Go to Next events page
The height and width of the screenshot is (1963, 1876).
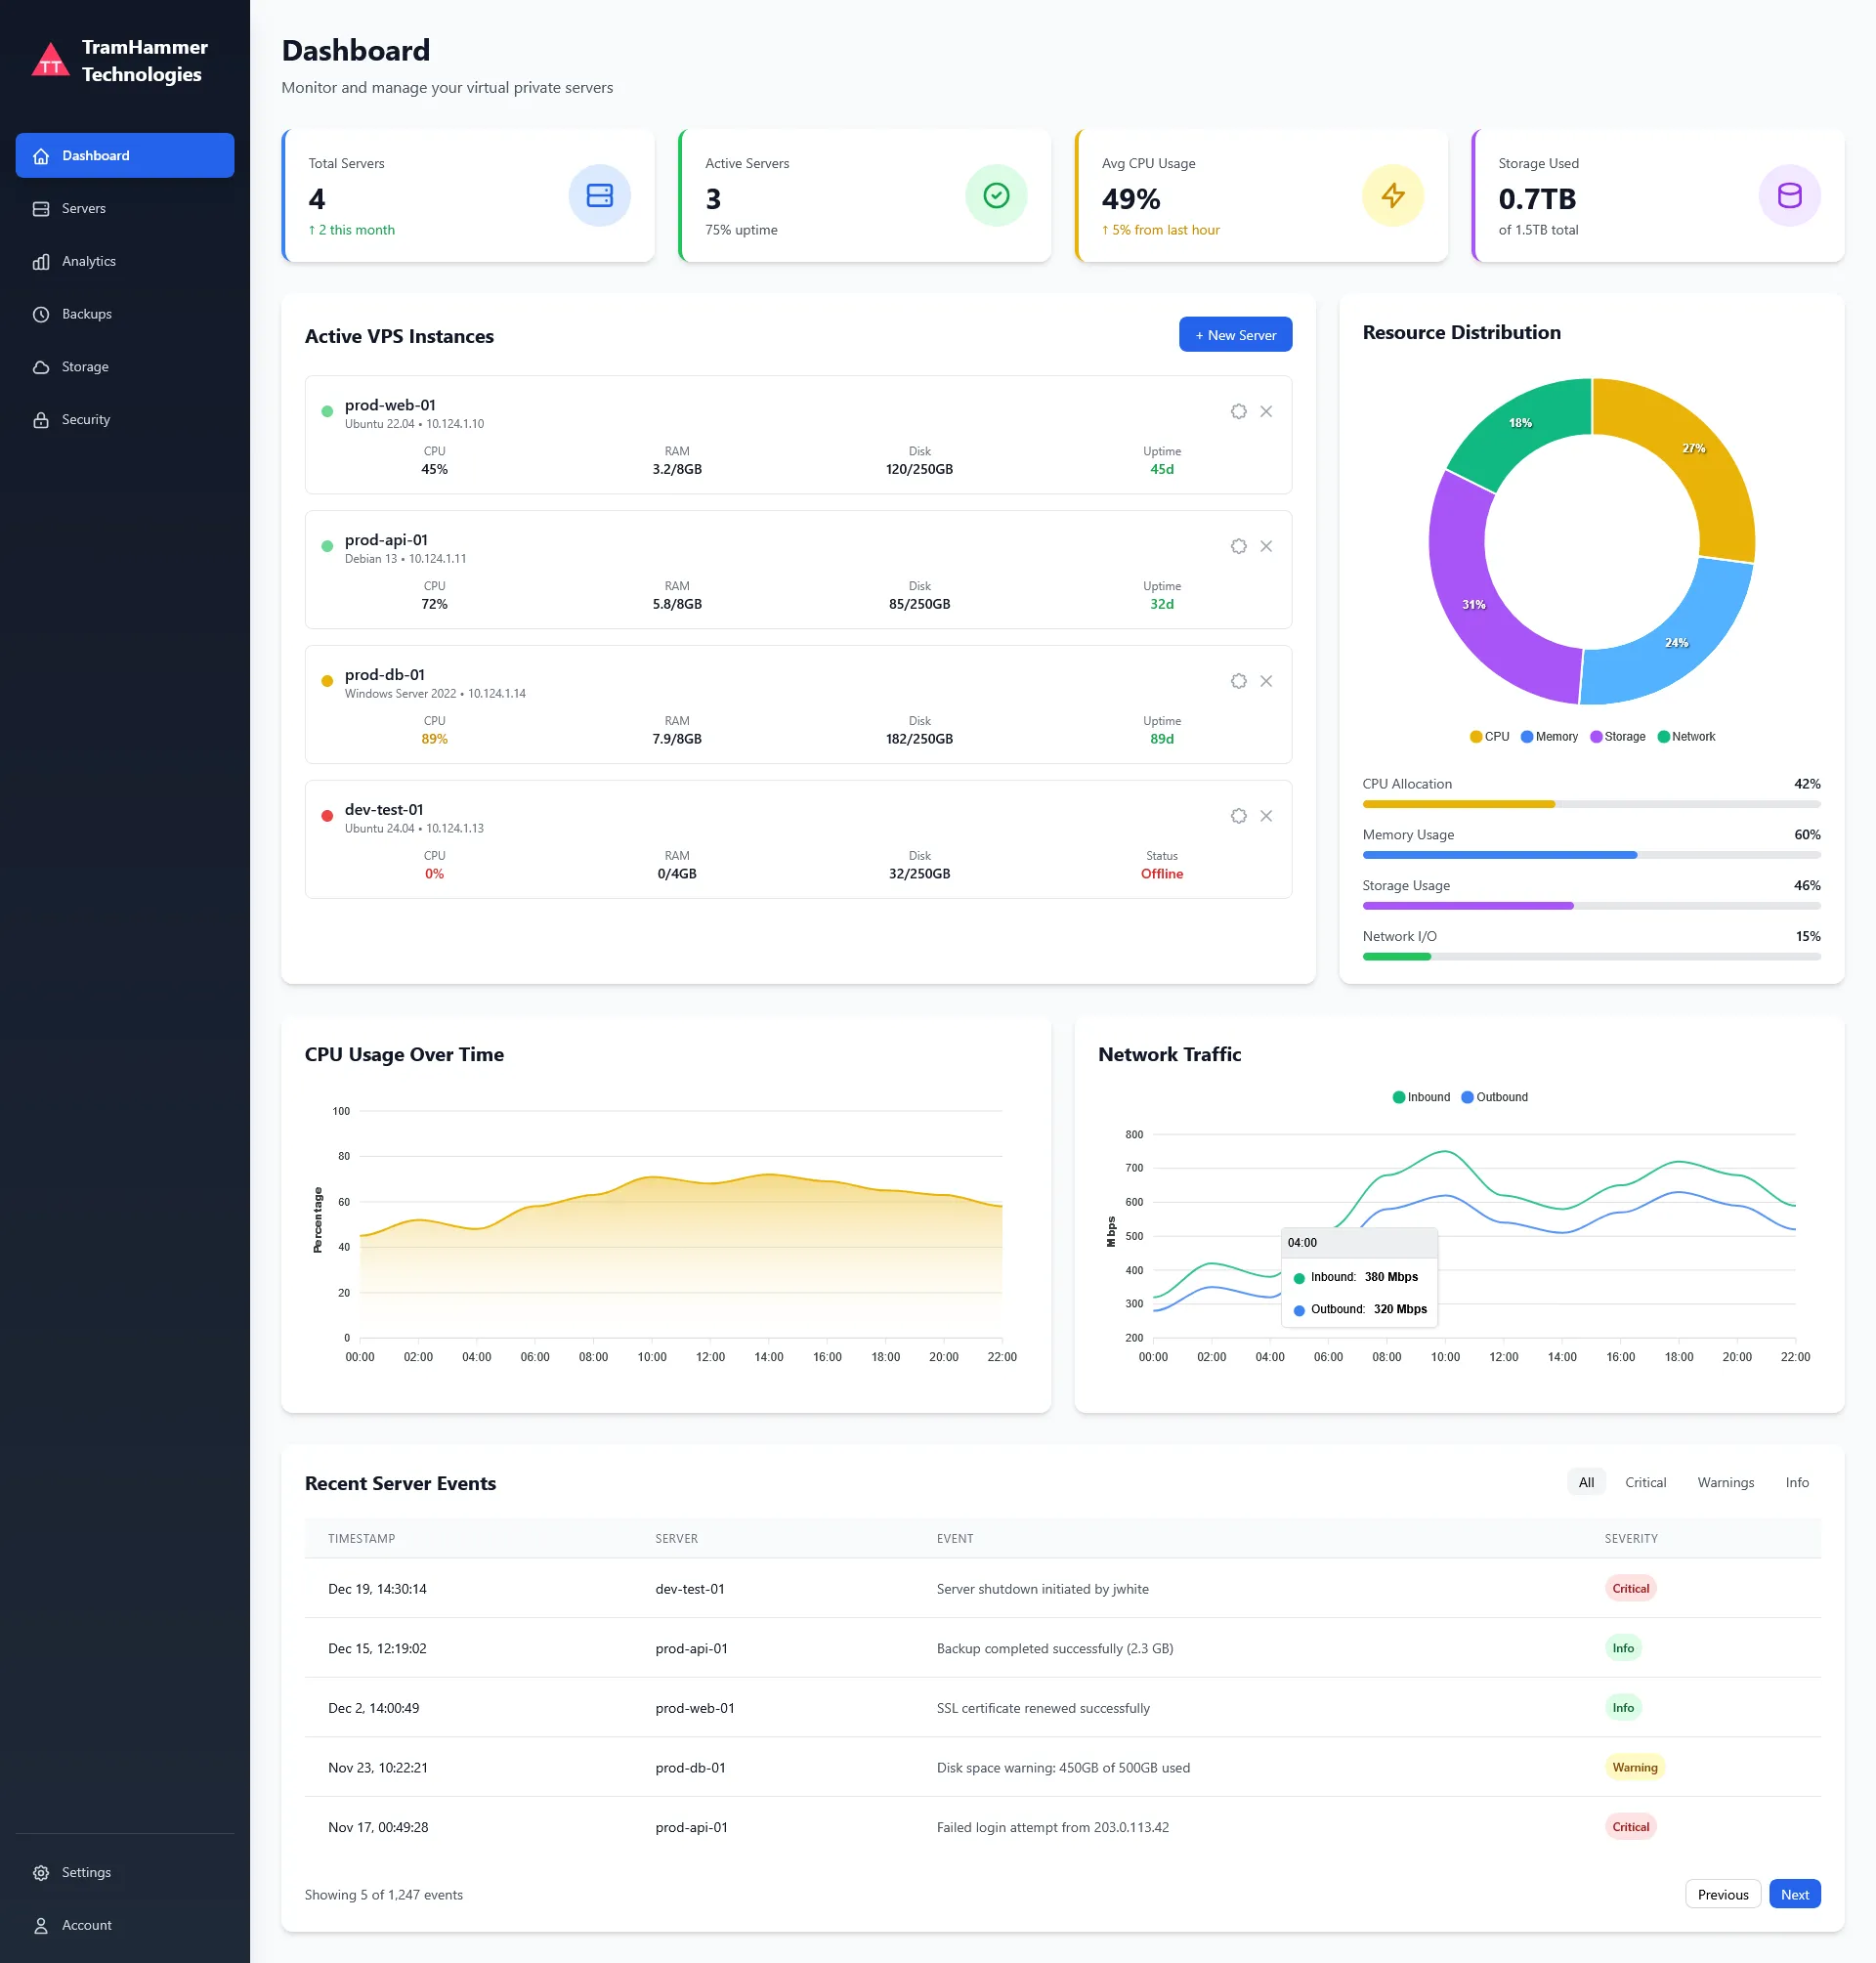[1794, 1895]
